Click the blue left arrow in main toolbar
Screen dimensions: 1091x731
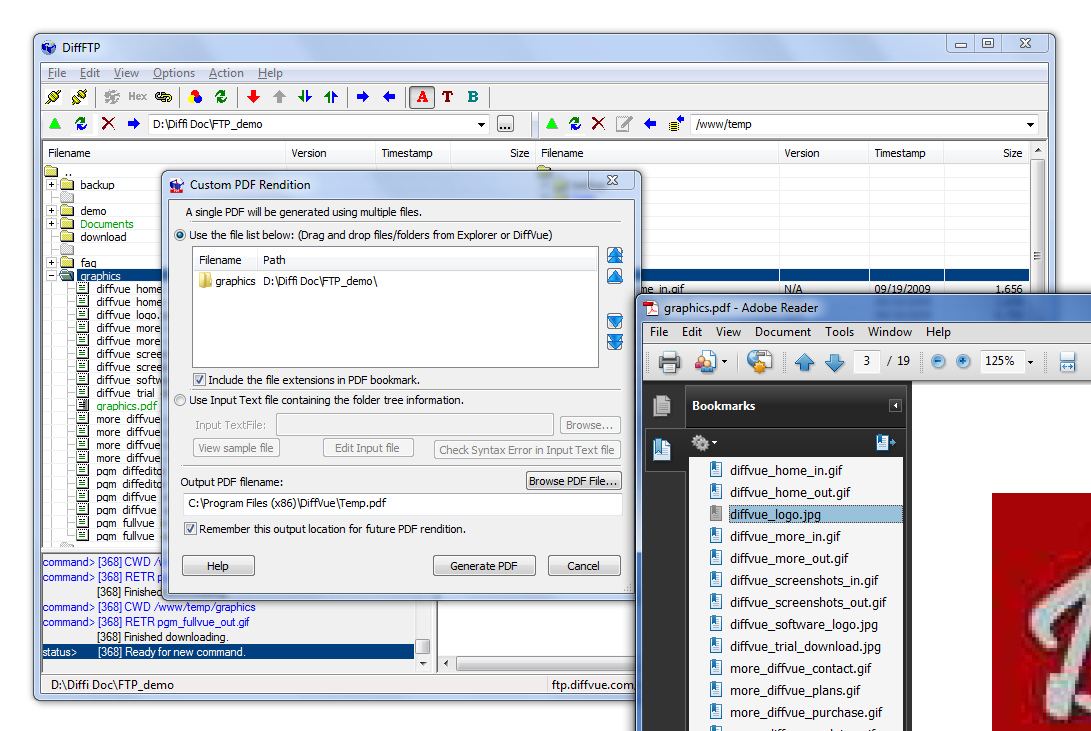(x=389, y=97)
